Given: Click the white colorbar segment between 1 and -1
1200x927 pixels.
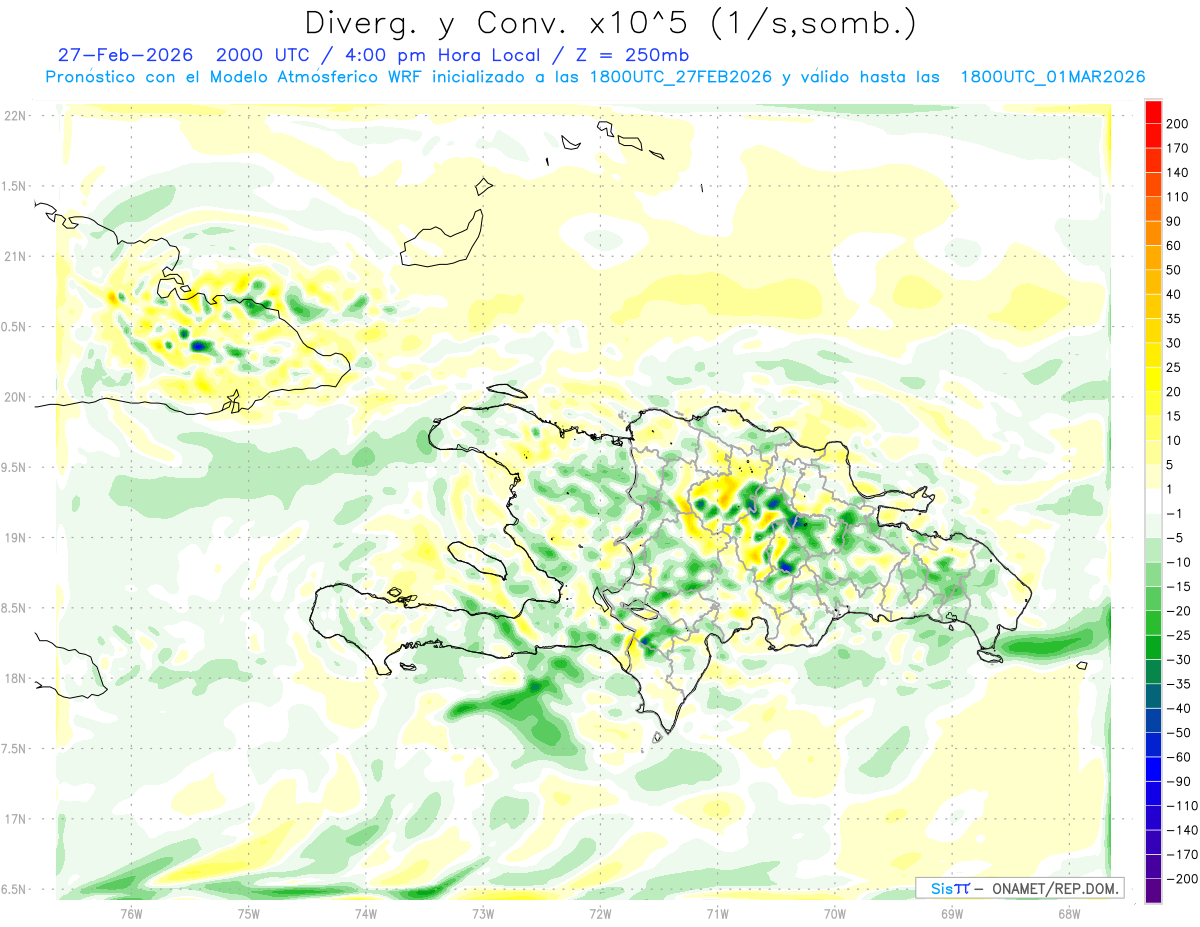Looking at the screenshot, I should pos(1153,501).
